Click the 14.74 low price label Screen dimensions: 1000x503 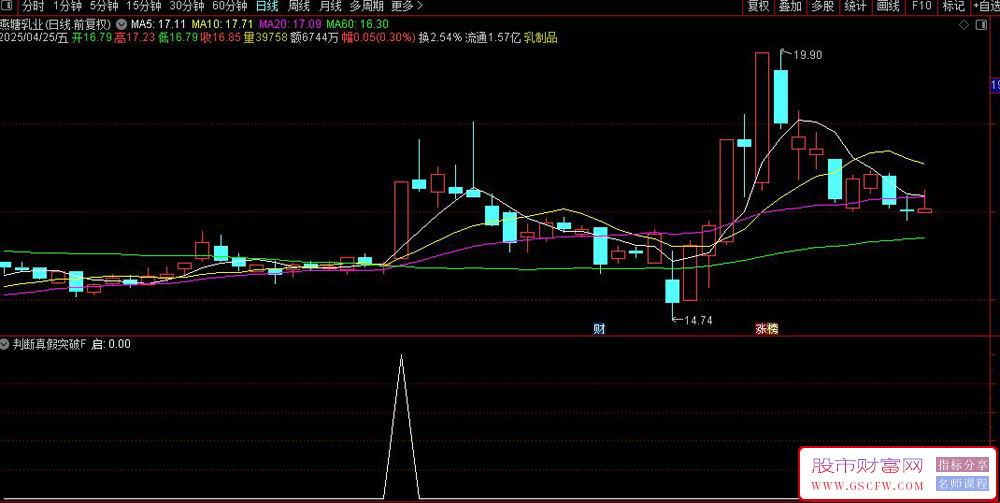tap(698, 321)
